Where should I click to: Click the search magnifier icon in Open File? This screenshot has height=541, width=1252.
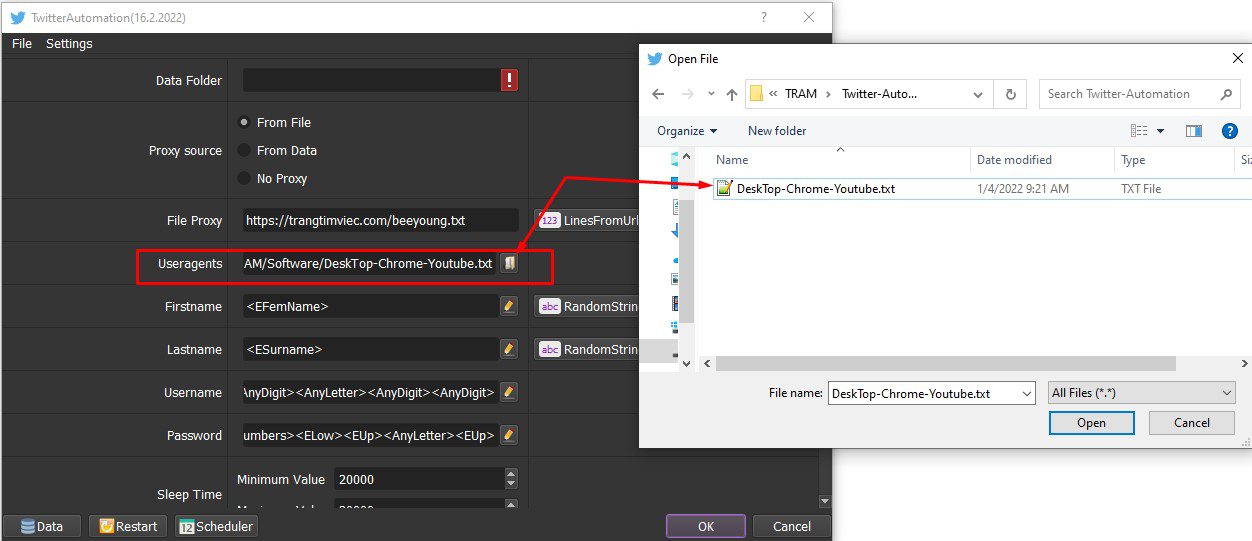(x=1226, y=94)
